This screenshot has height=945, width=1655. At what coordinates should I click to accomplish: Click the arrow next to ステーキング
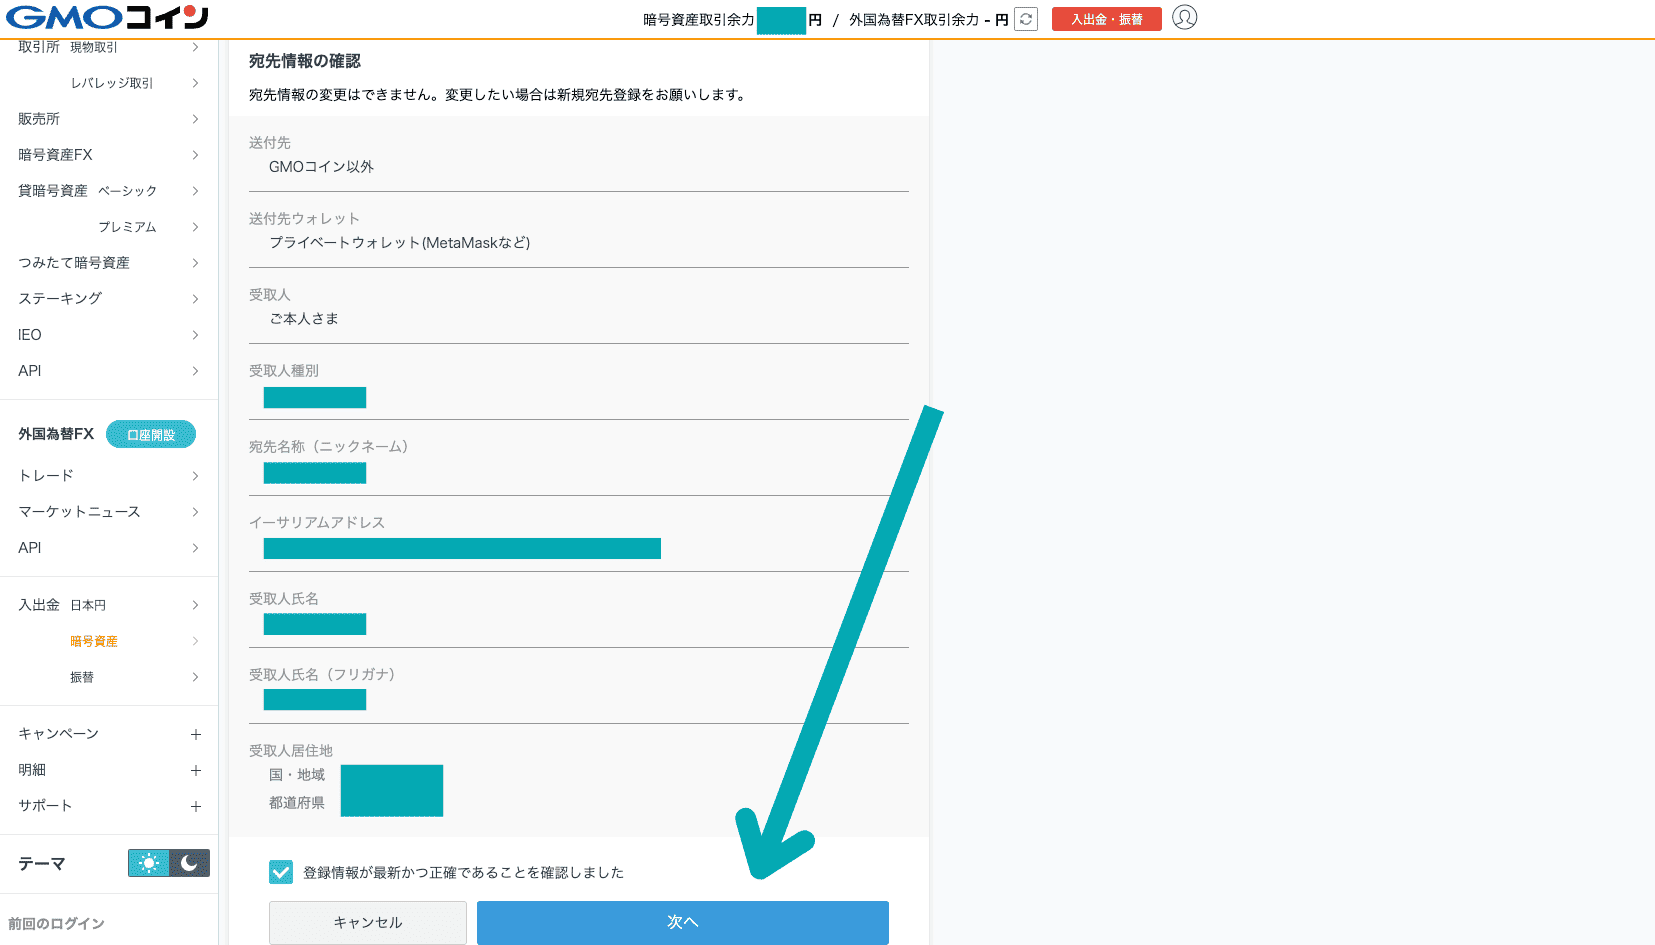pyautogui.click(x=195, y=299)
